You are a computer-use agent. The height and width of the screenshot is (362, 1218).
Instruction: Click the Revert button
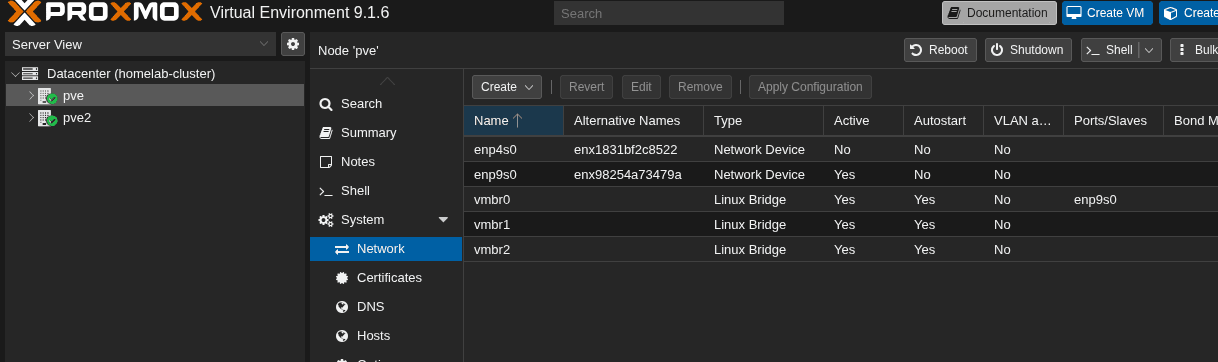coord(586,87)
